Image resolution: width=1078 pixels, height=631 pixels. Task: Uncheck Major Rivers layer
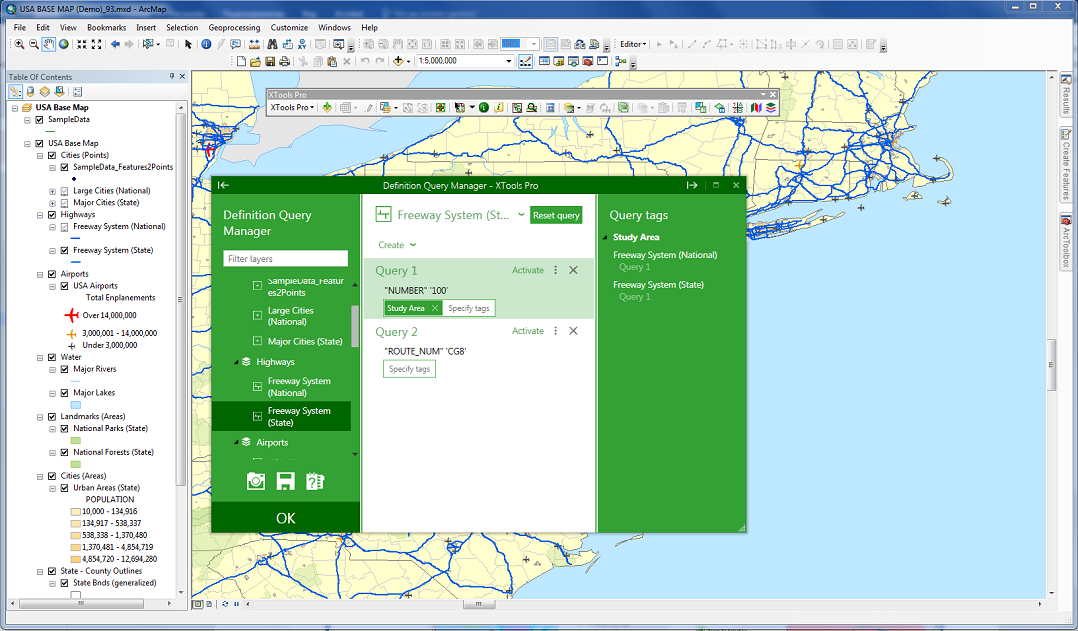click(x=65, y=369)
